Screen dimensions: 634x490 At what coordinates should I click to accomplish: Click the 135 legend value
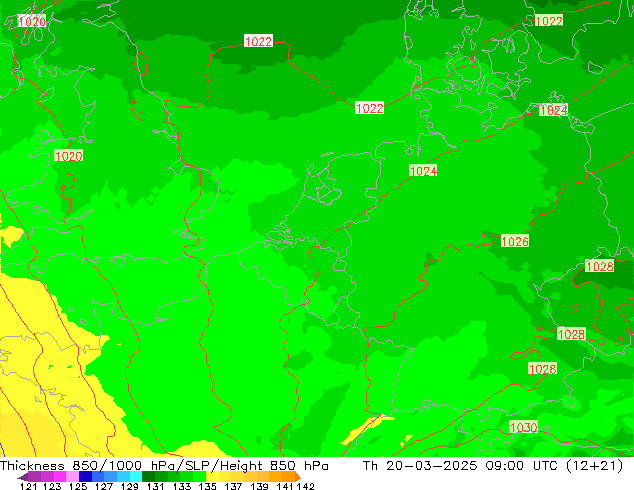[207, 486]
